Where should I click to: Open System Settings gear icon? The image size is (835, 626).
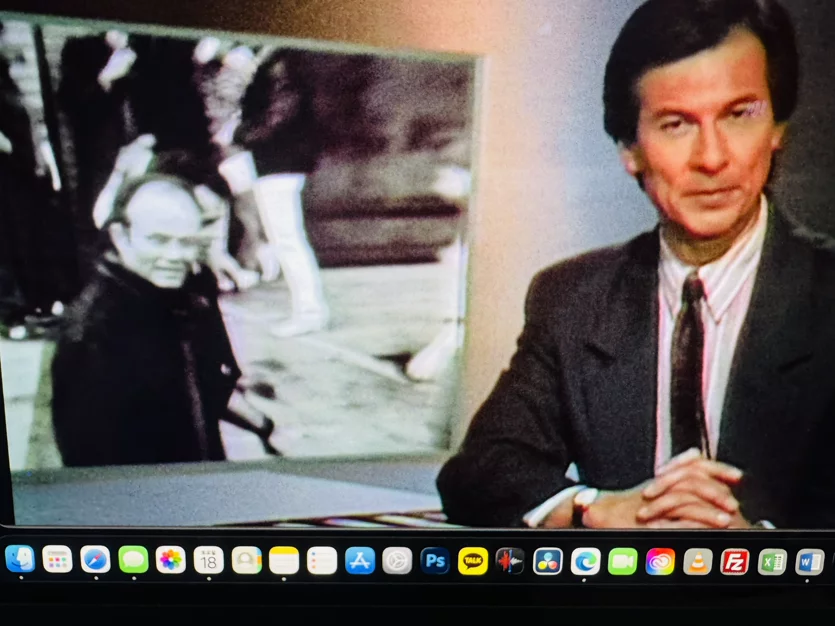pos(397,561)
